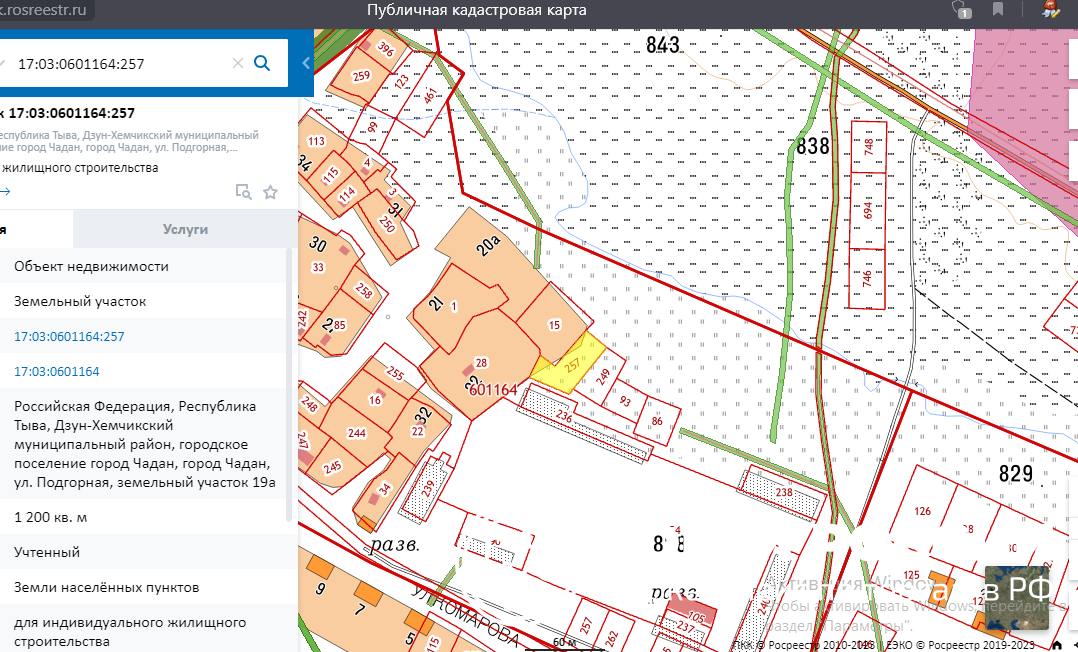Add the parcel to favorites with star icon
Viewport: 1078px width, 652px height.
[270, 192]
